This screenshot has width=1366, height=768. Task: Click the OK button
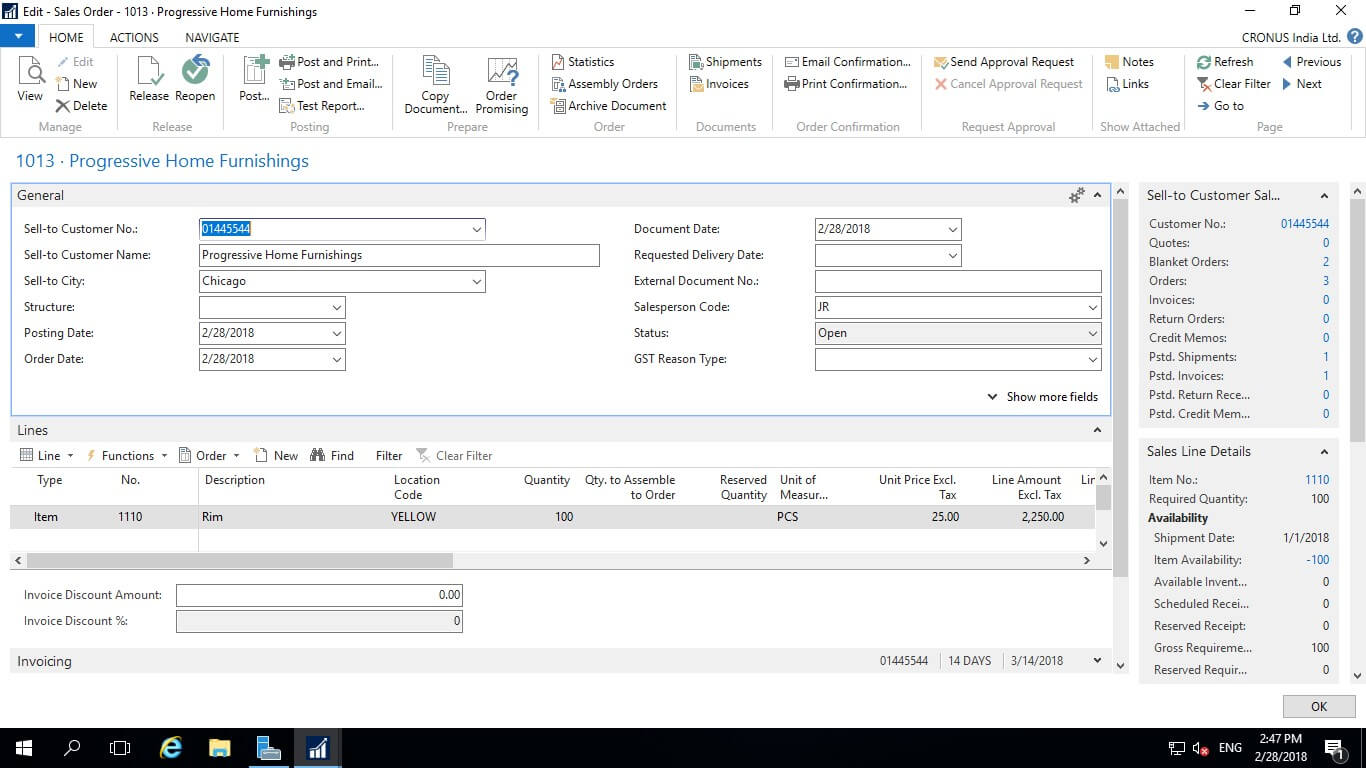pos(1318,706)
